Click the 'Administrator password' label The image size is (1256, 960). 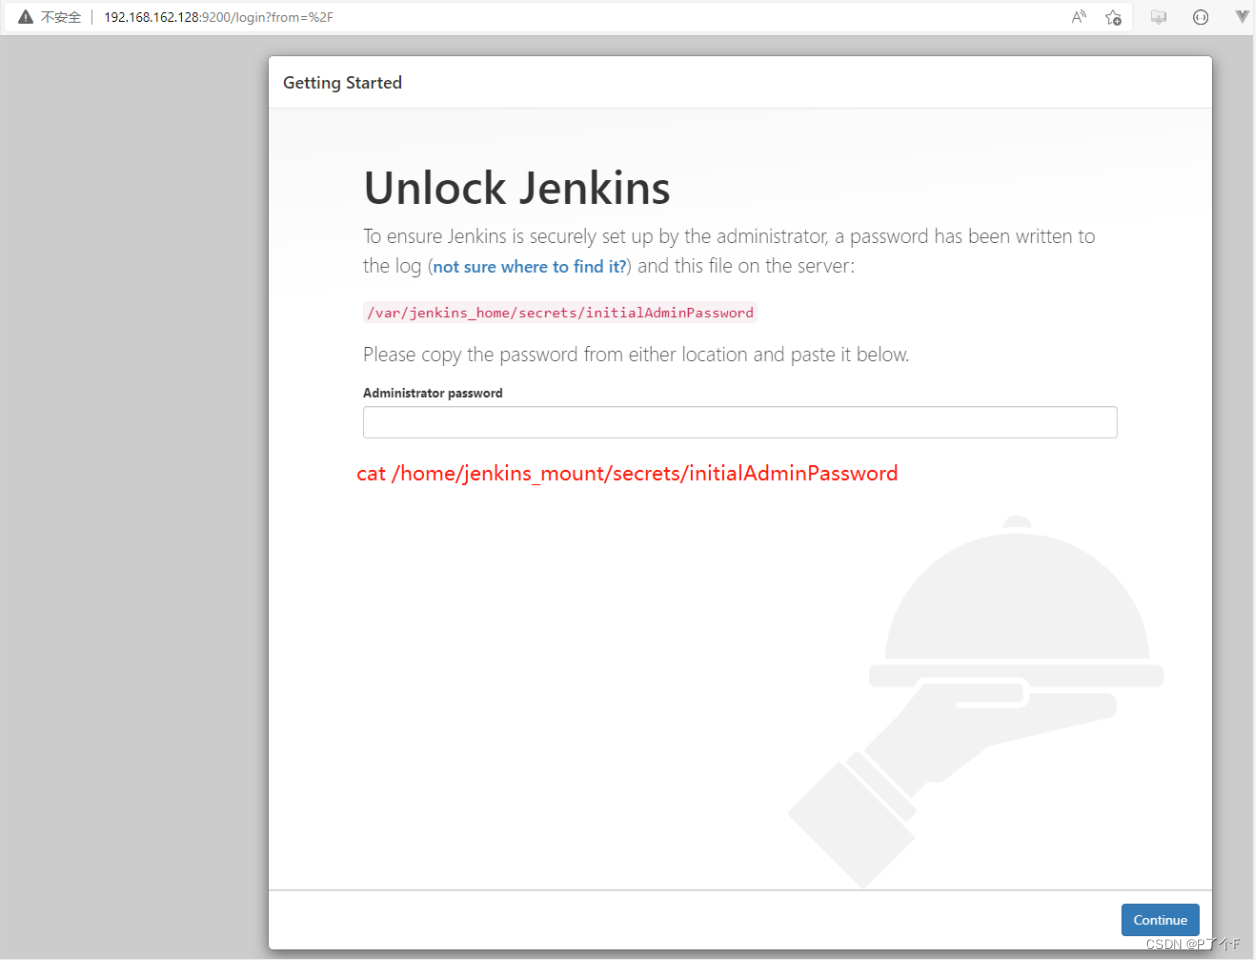click(x=433, y=393)
